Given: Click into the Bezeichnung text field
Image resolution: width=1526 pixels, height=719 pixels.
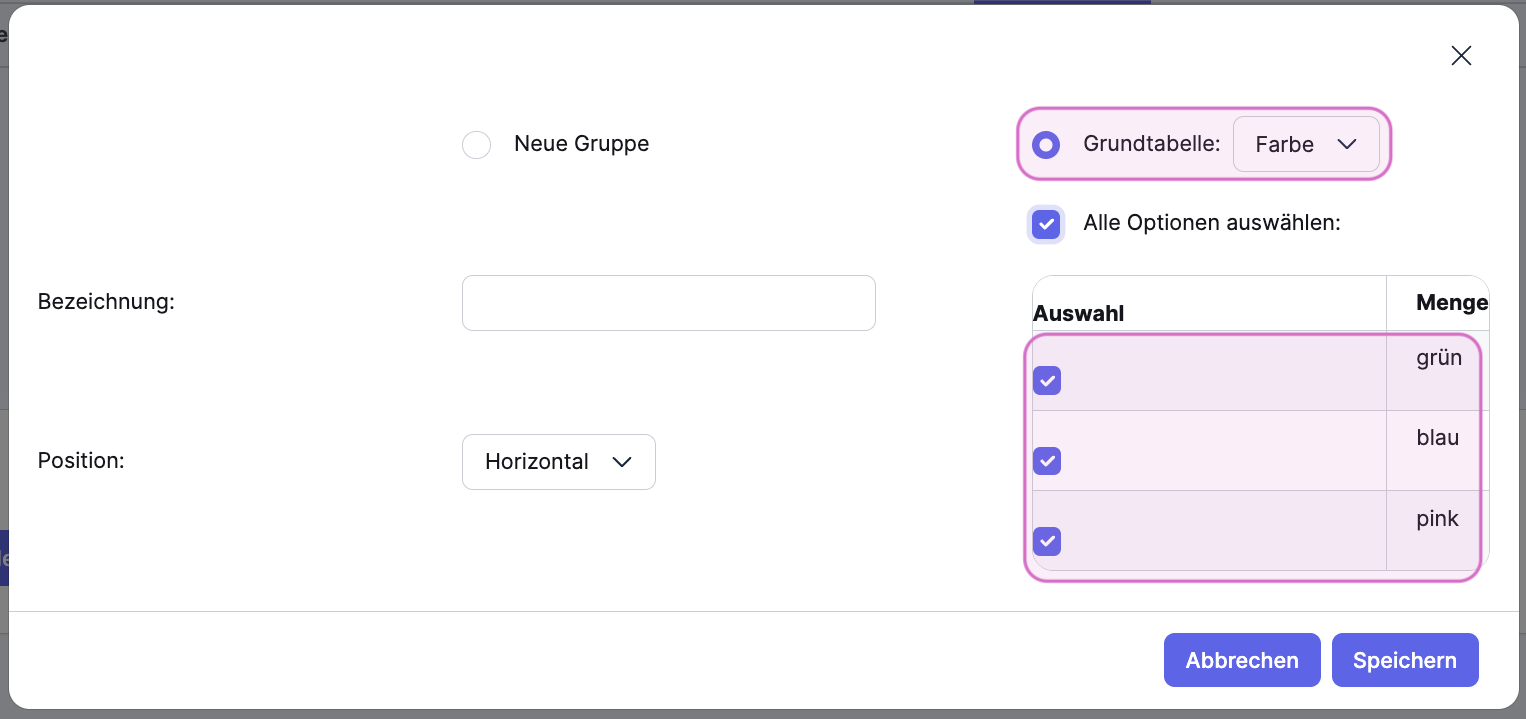Looking at the screenshot, I should [x=668, y=303].
